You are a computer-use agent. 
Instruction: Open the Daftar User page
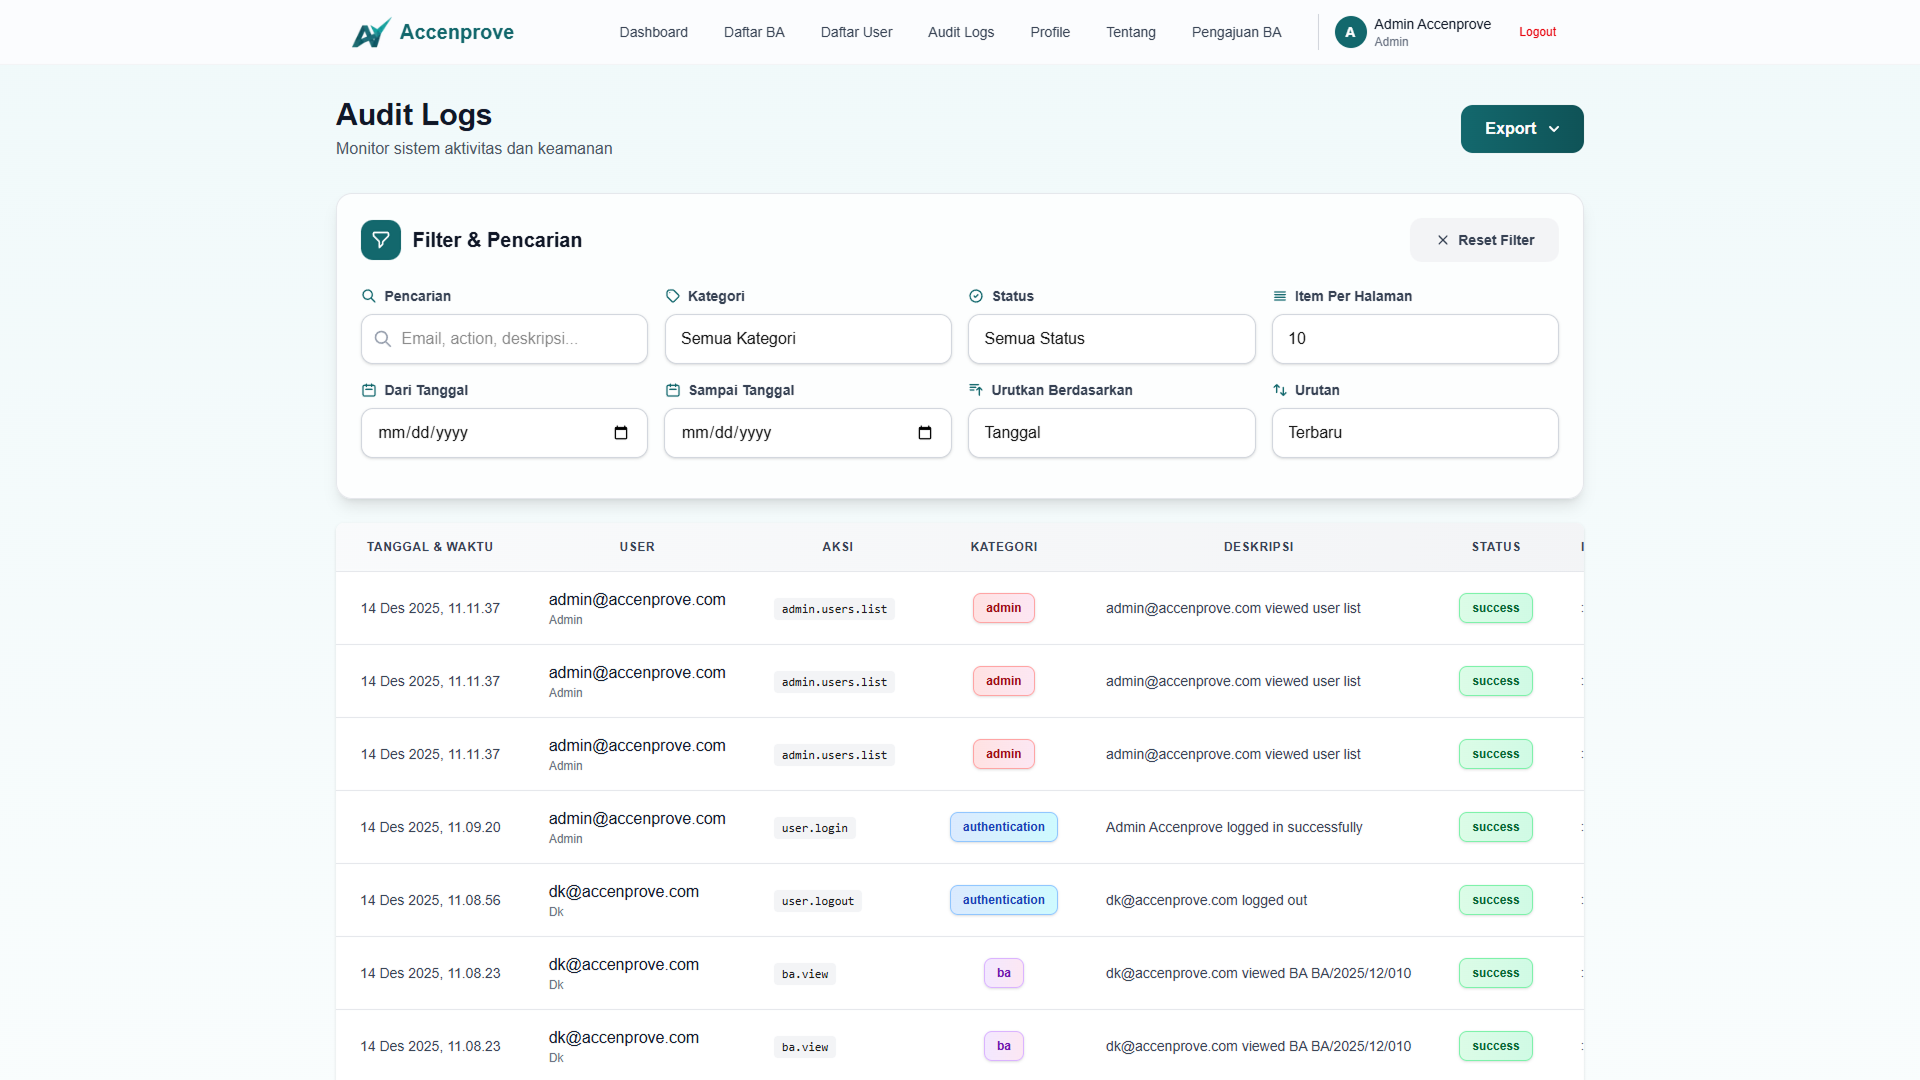856,32
